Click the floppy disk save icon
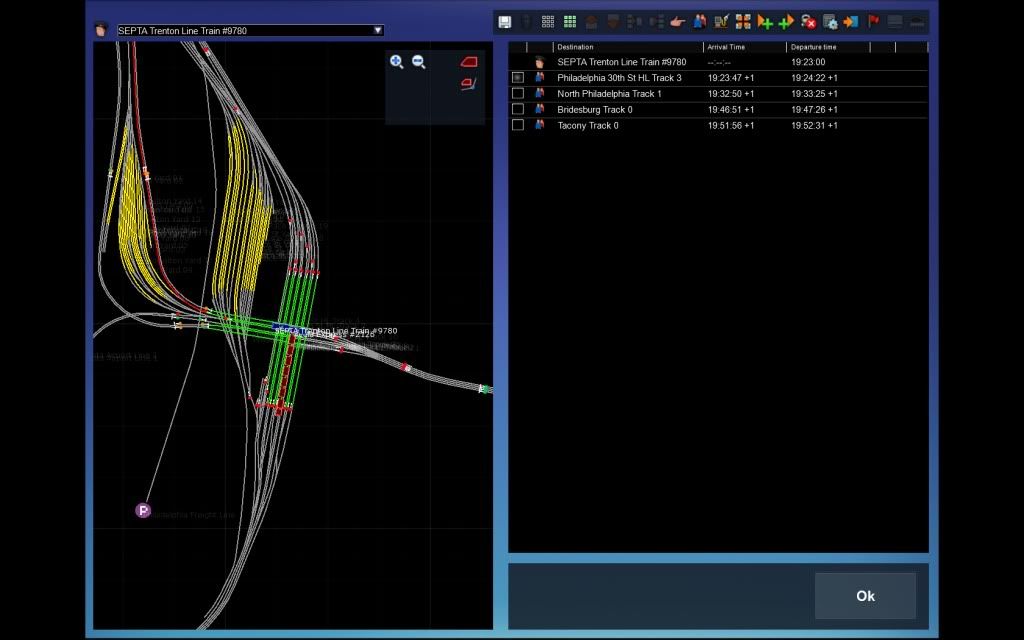Screen dimensions: 1024x640 (505, 22)
